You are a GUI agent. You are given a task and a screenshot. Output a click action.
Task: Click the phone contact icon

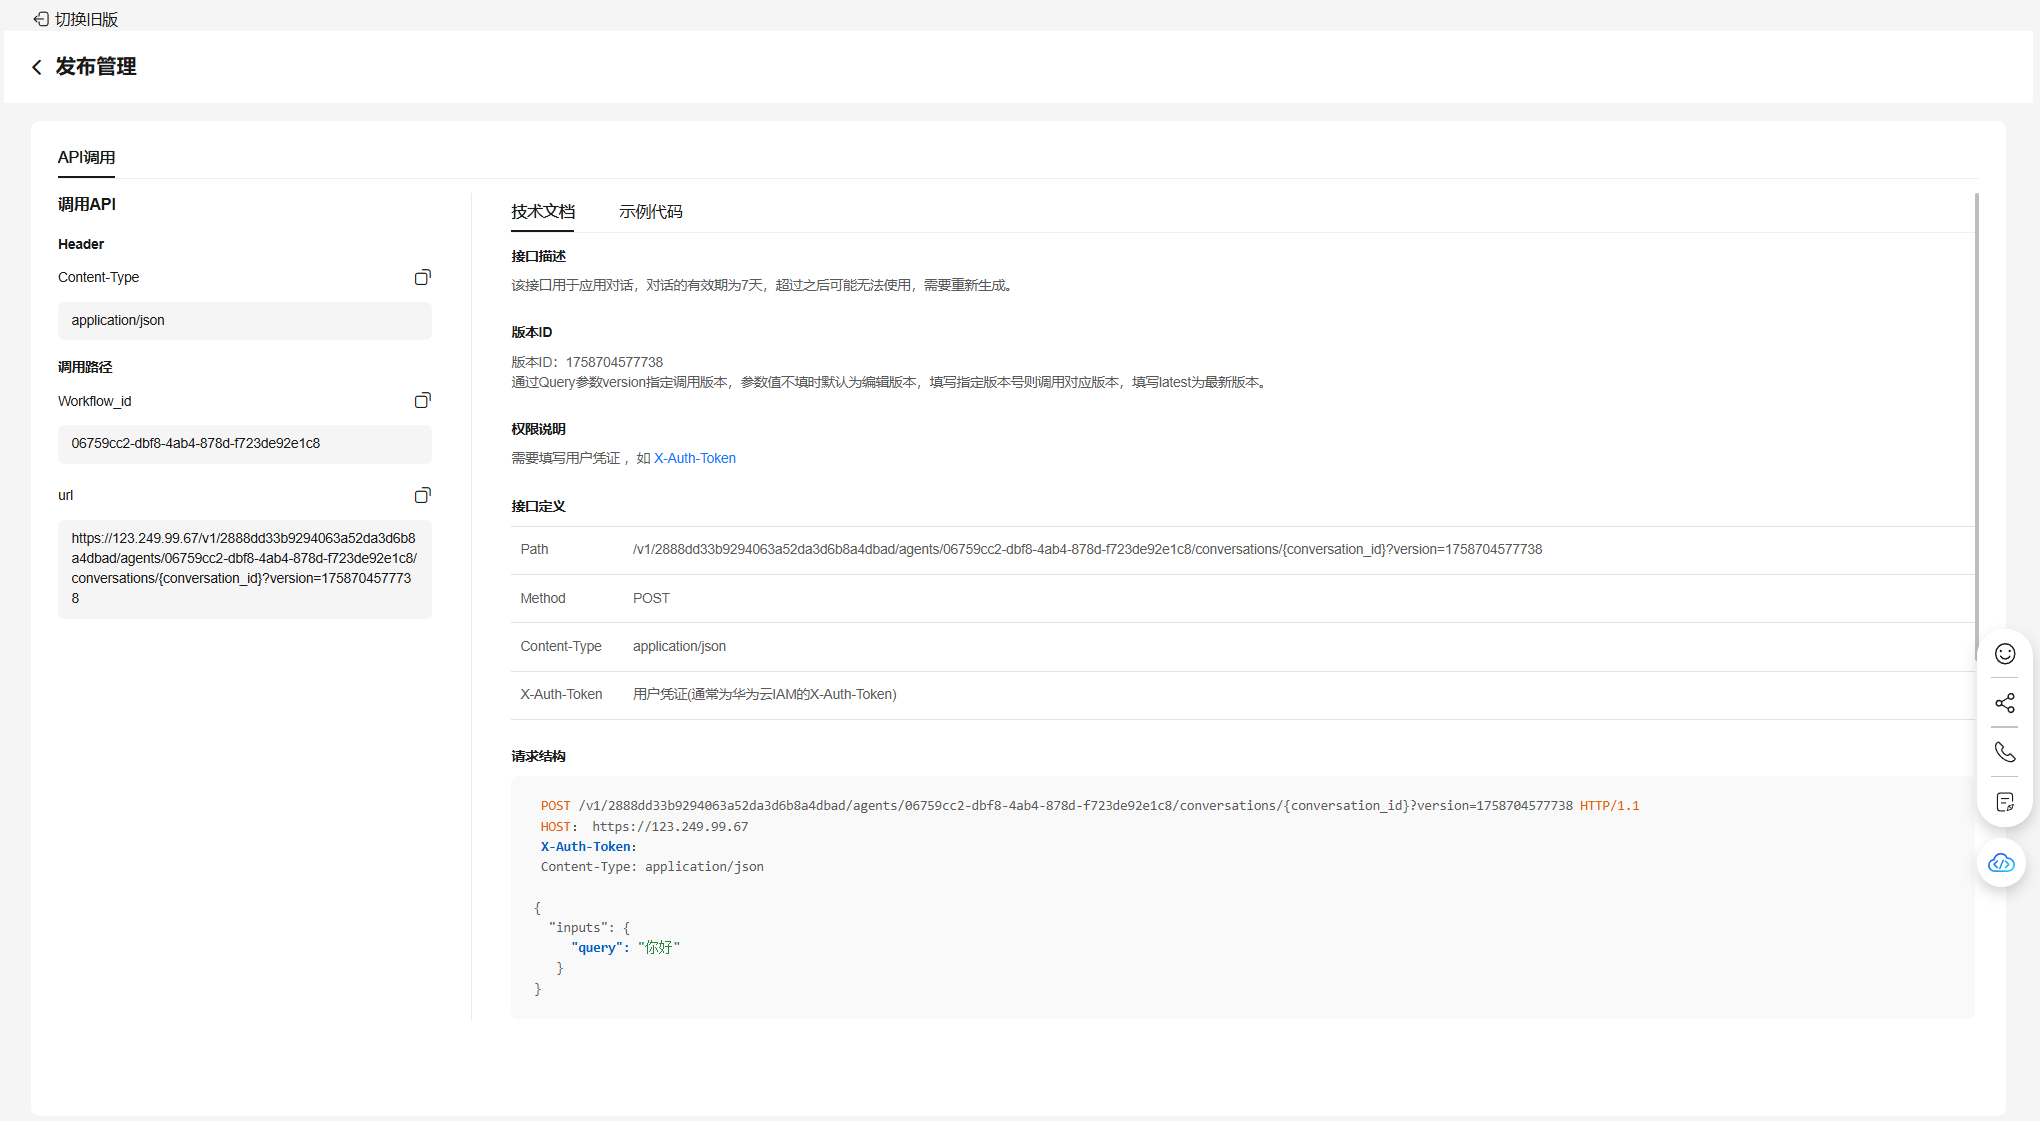pyautogui.click(x=2004, y=752)
